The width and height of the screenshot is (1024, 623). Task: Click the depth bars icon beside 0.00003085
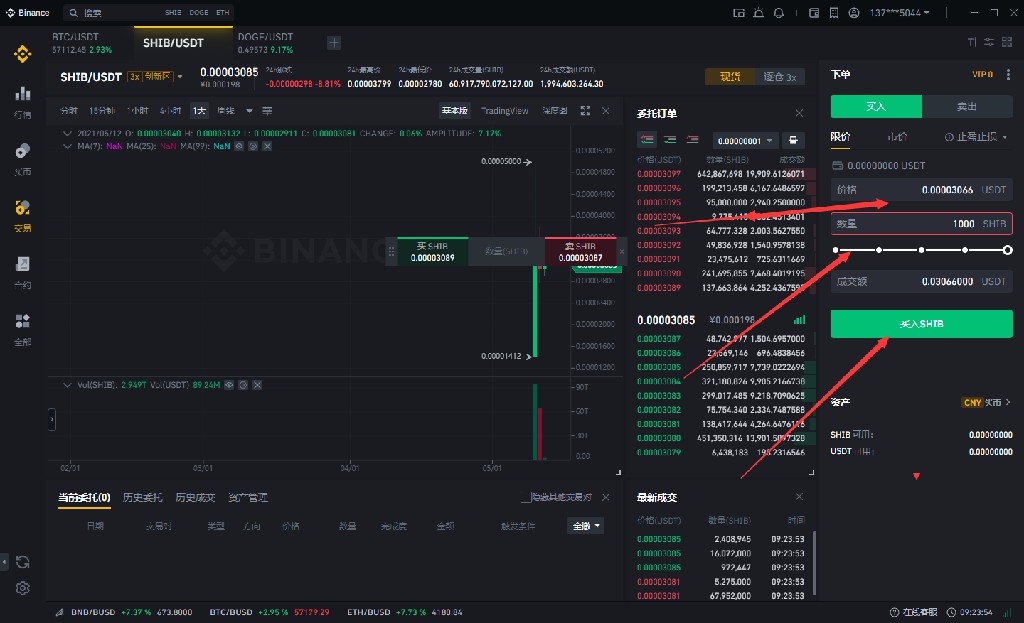799,319
